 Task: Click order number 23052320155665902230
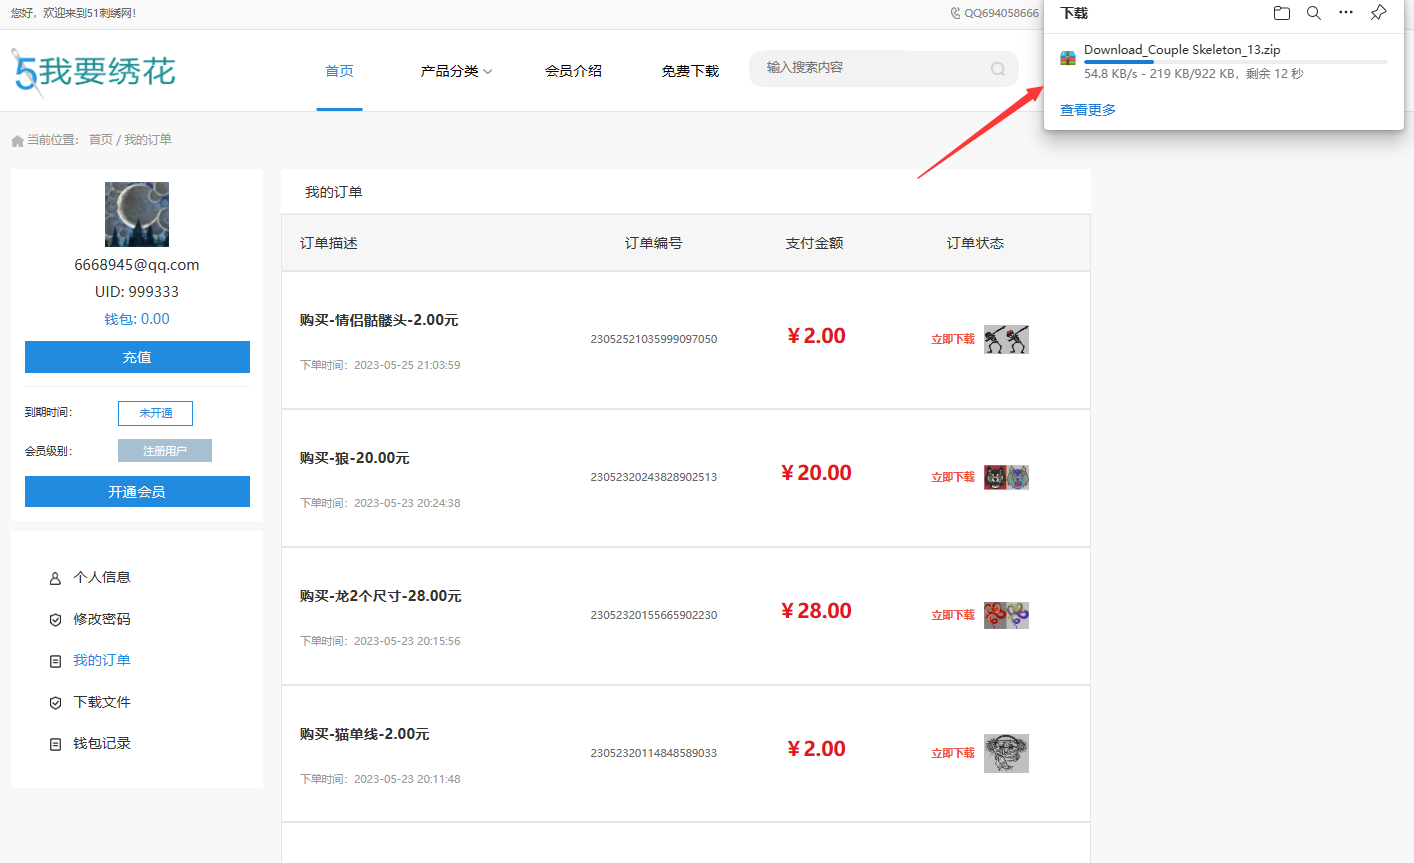click(654, 615)
